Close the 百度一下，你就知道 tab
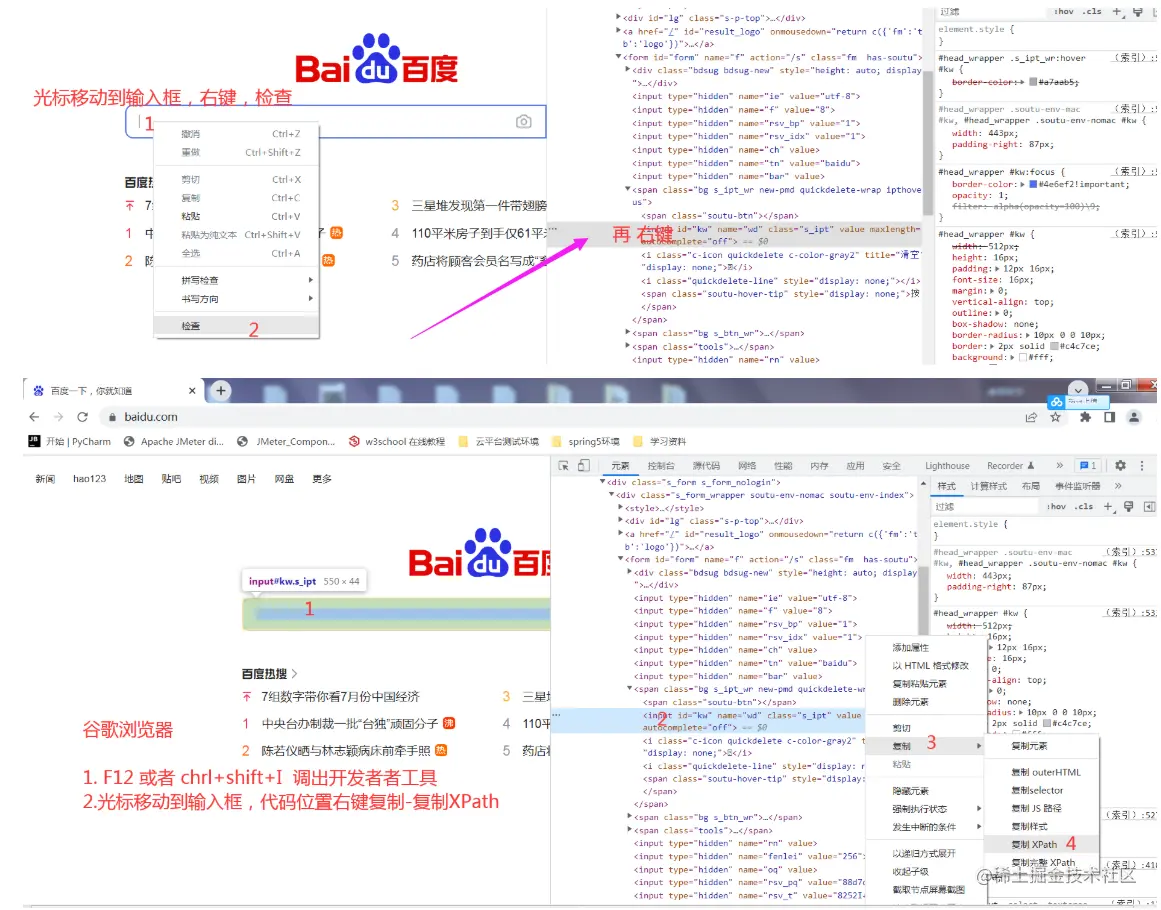 [x=193, y=390]
